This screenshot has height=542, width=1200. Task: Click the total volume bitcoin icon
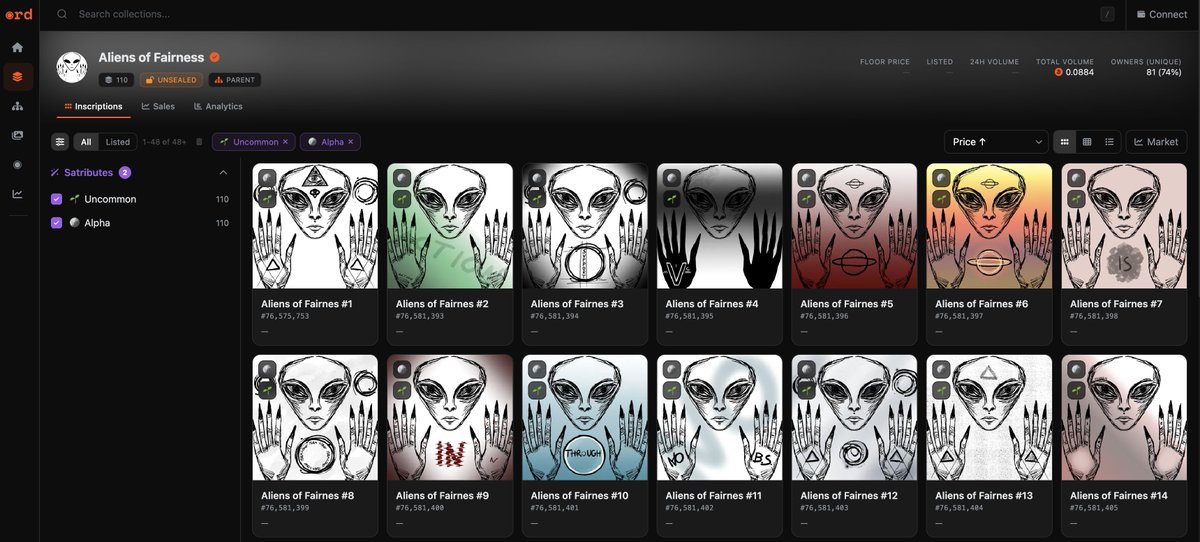point(1058,72)
